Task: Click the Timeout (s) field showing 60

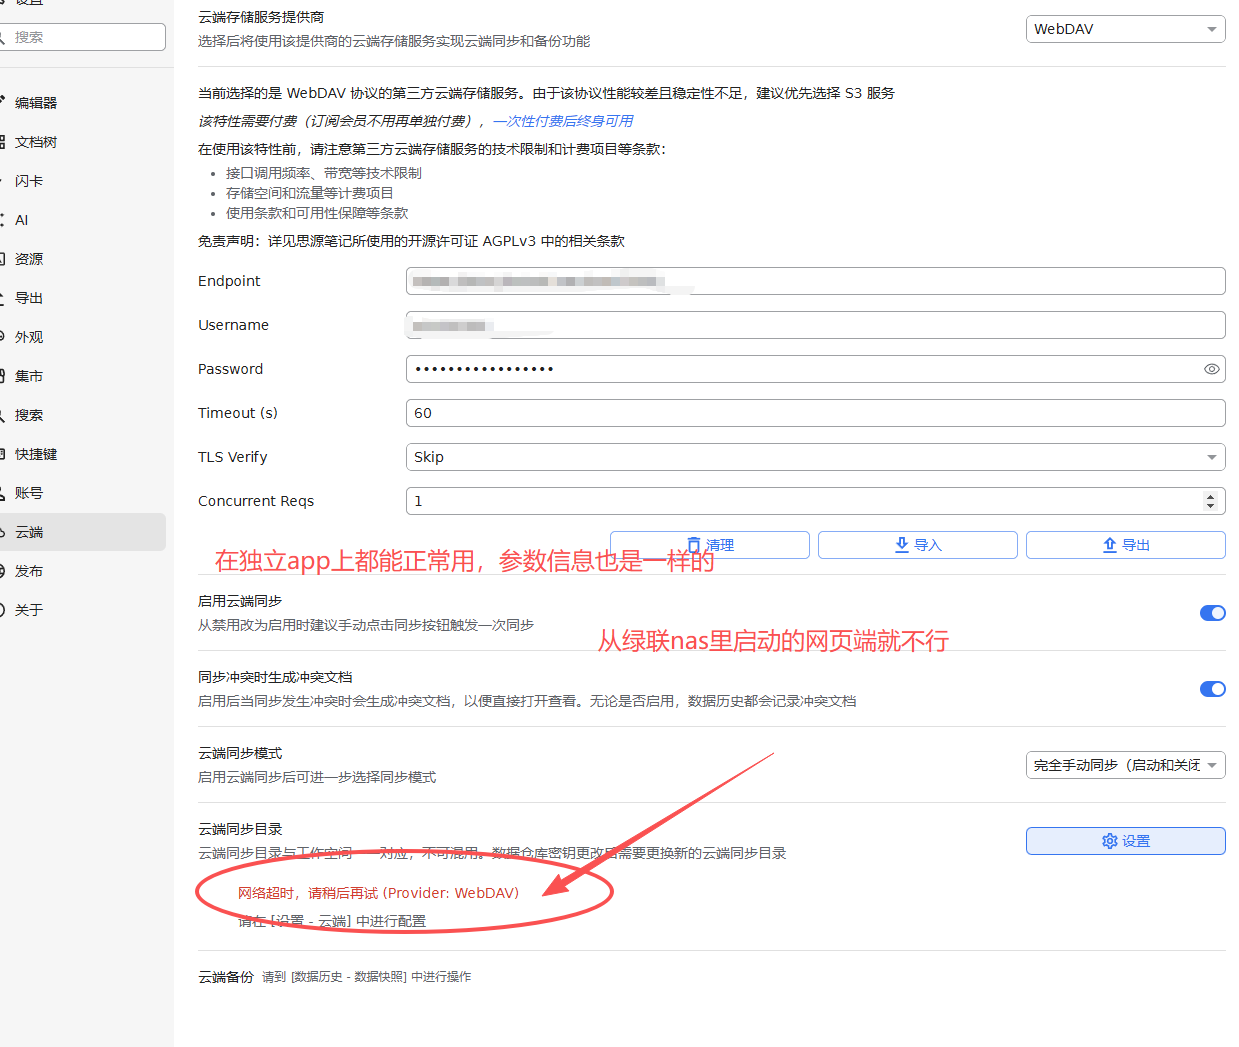Action: (815, 413)
